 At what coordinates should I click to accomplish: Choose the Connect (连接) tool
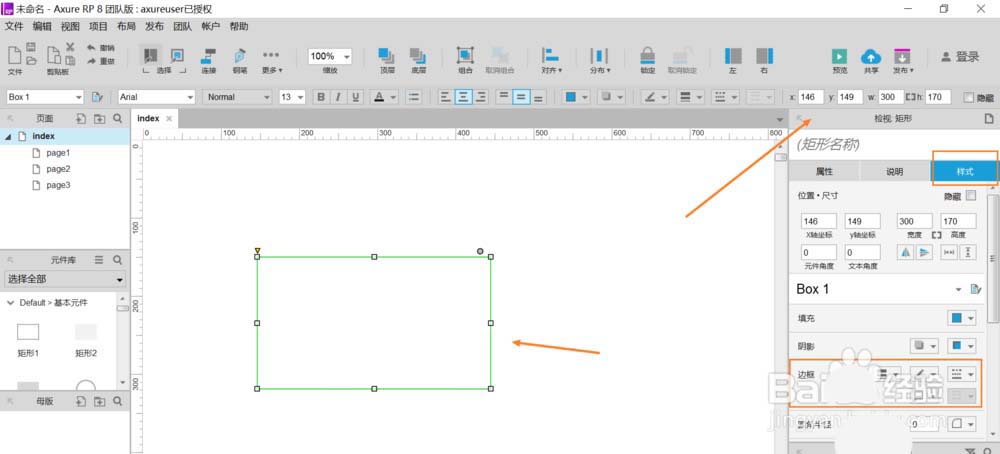point(208,56)
